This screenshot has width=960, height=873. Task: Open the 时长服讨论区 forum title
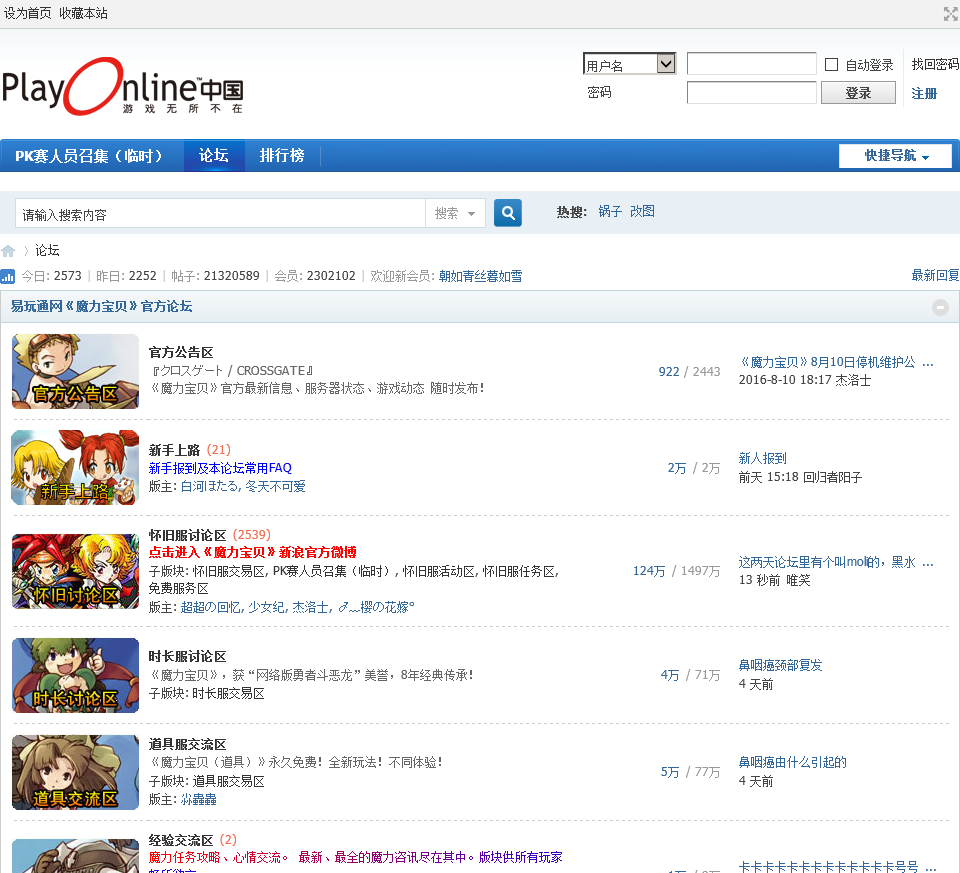[x=187, y=656]
